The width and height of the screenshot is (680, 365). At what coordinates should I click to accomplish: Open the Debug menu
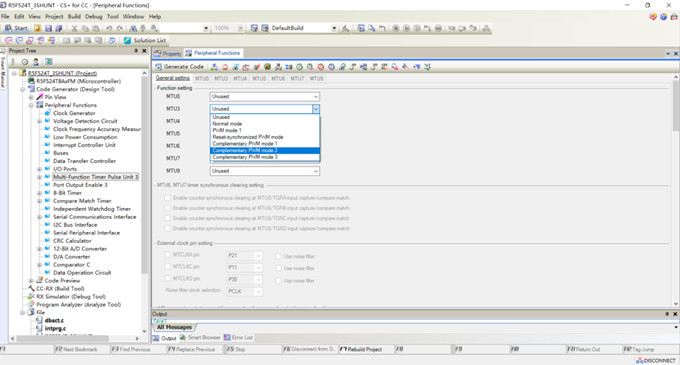tap(93, 16)
